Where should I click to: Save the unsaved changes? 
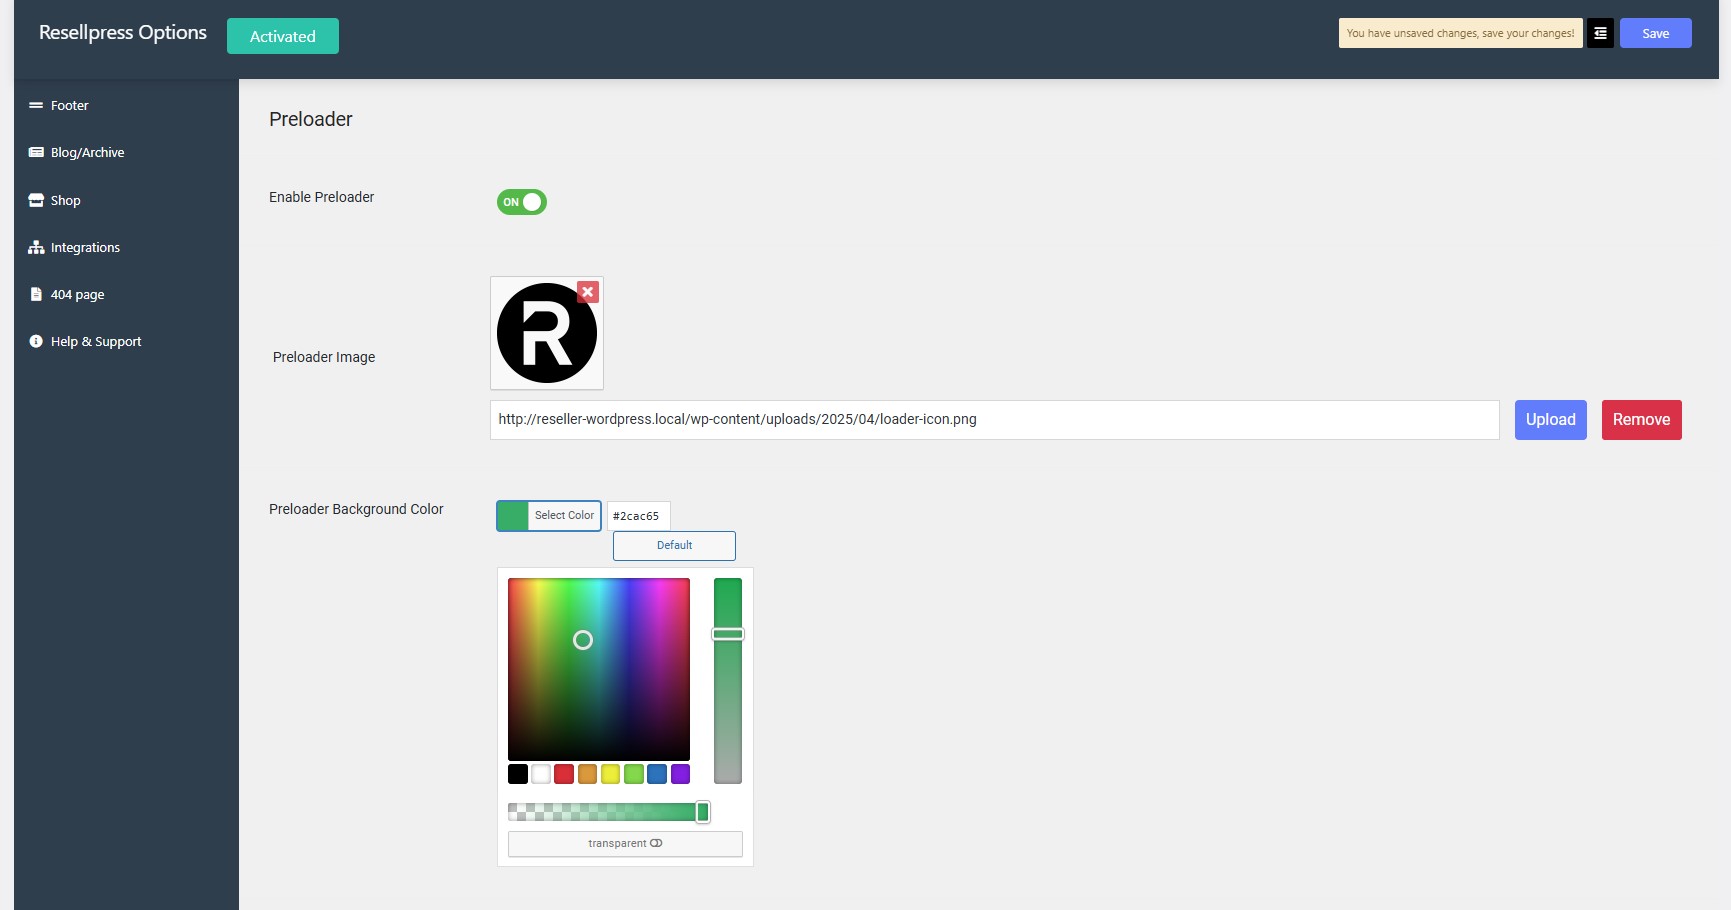click(x=1655, y=33)
